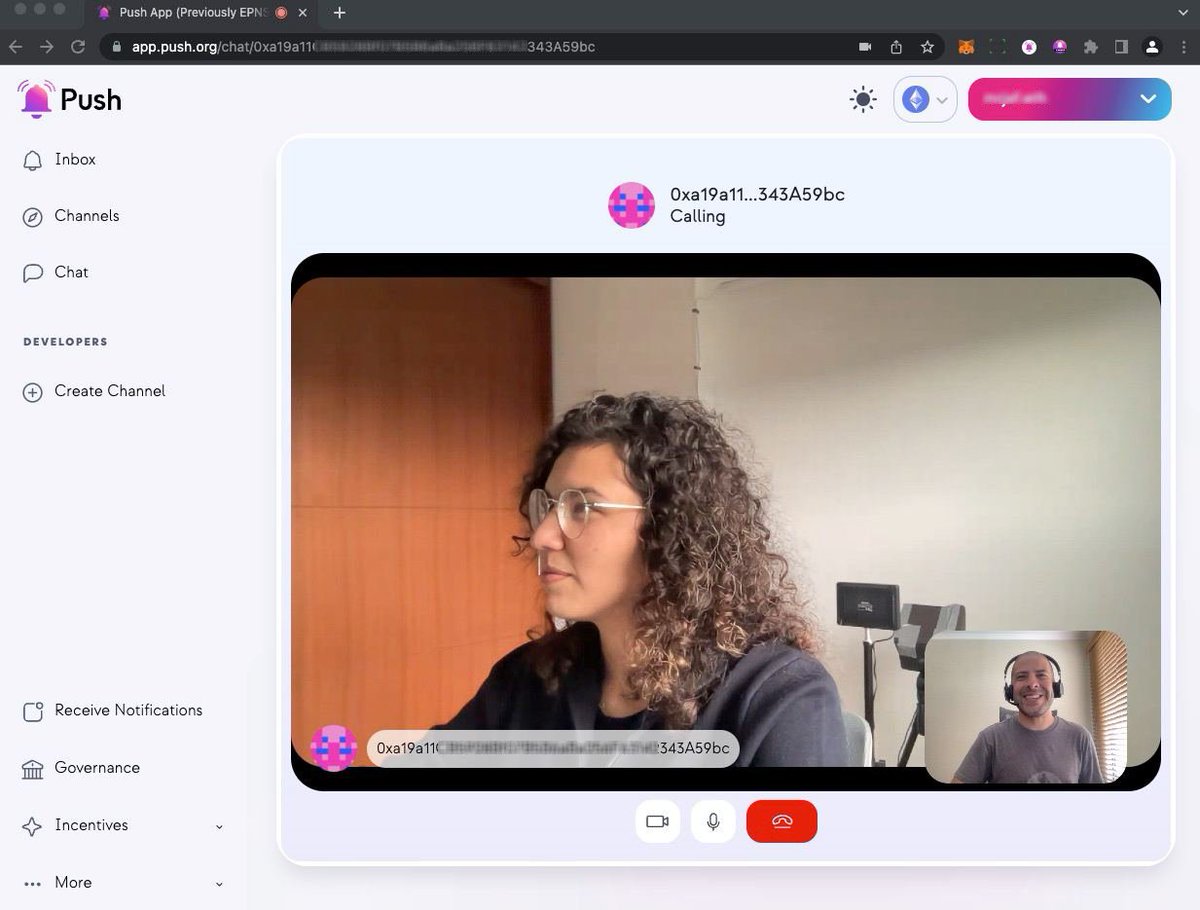Click the address label inside the video
1200x910 pixels.
(553, 748)
